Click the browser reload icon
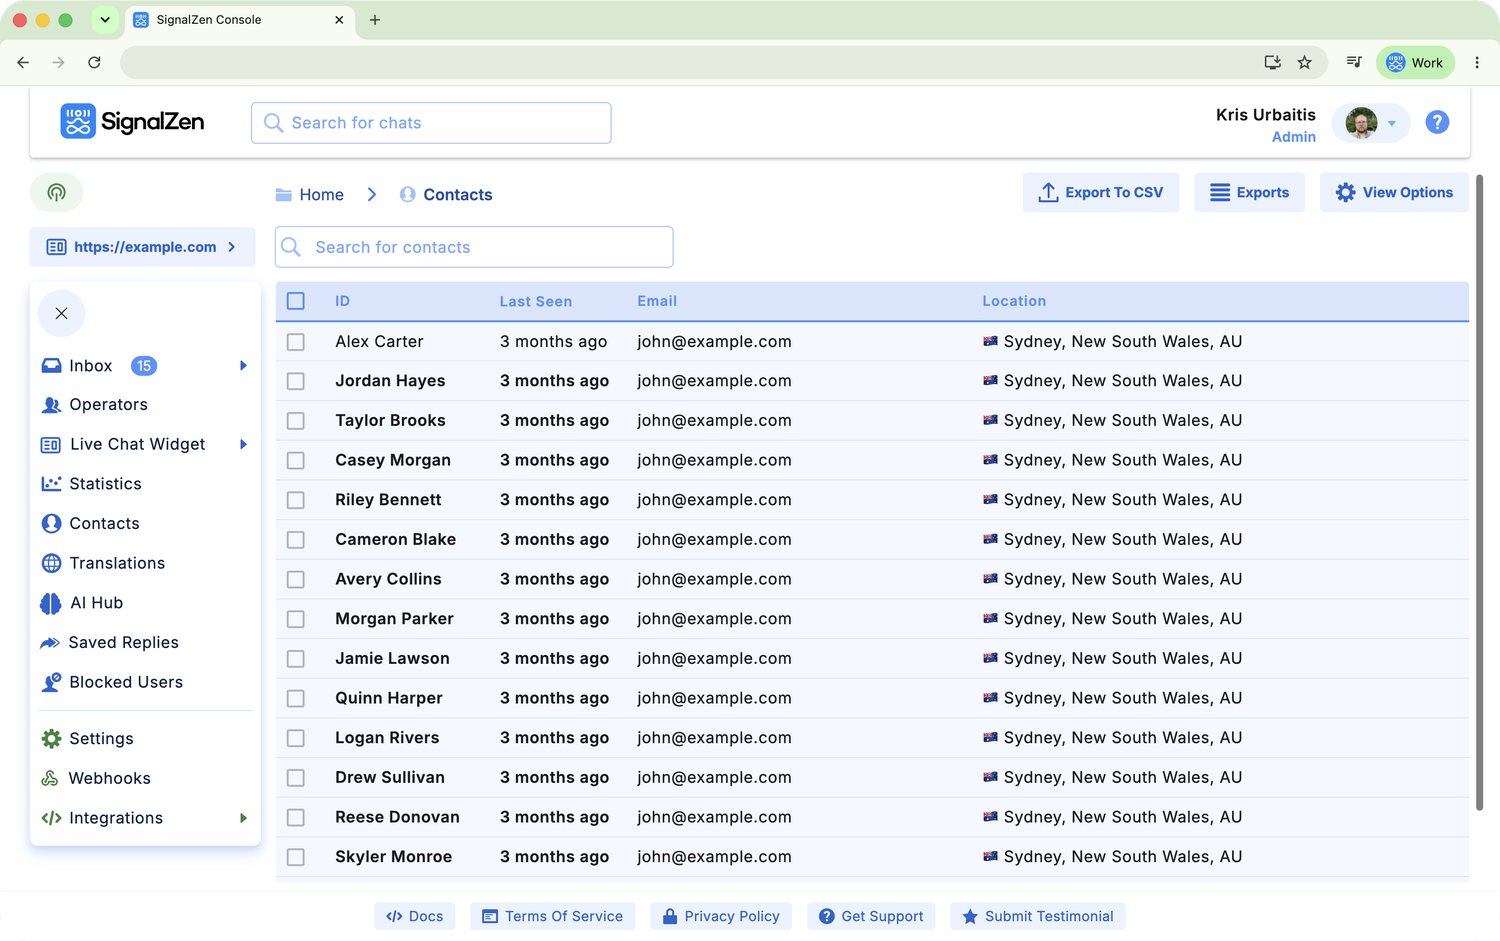Screen dimensions: 1500x941 [94, 62]
